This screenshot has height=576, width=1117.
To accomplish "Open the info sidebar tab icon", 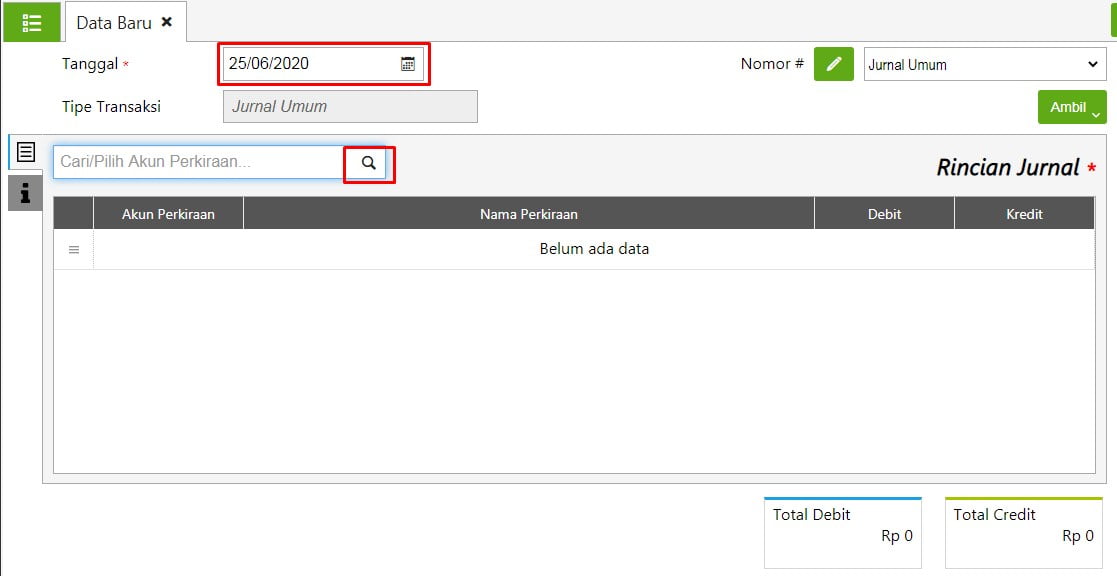I will click(25, 192).
